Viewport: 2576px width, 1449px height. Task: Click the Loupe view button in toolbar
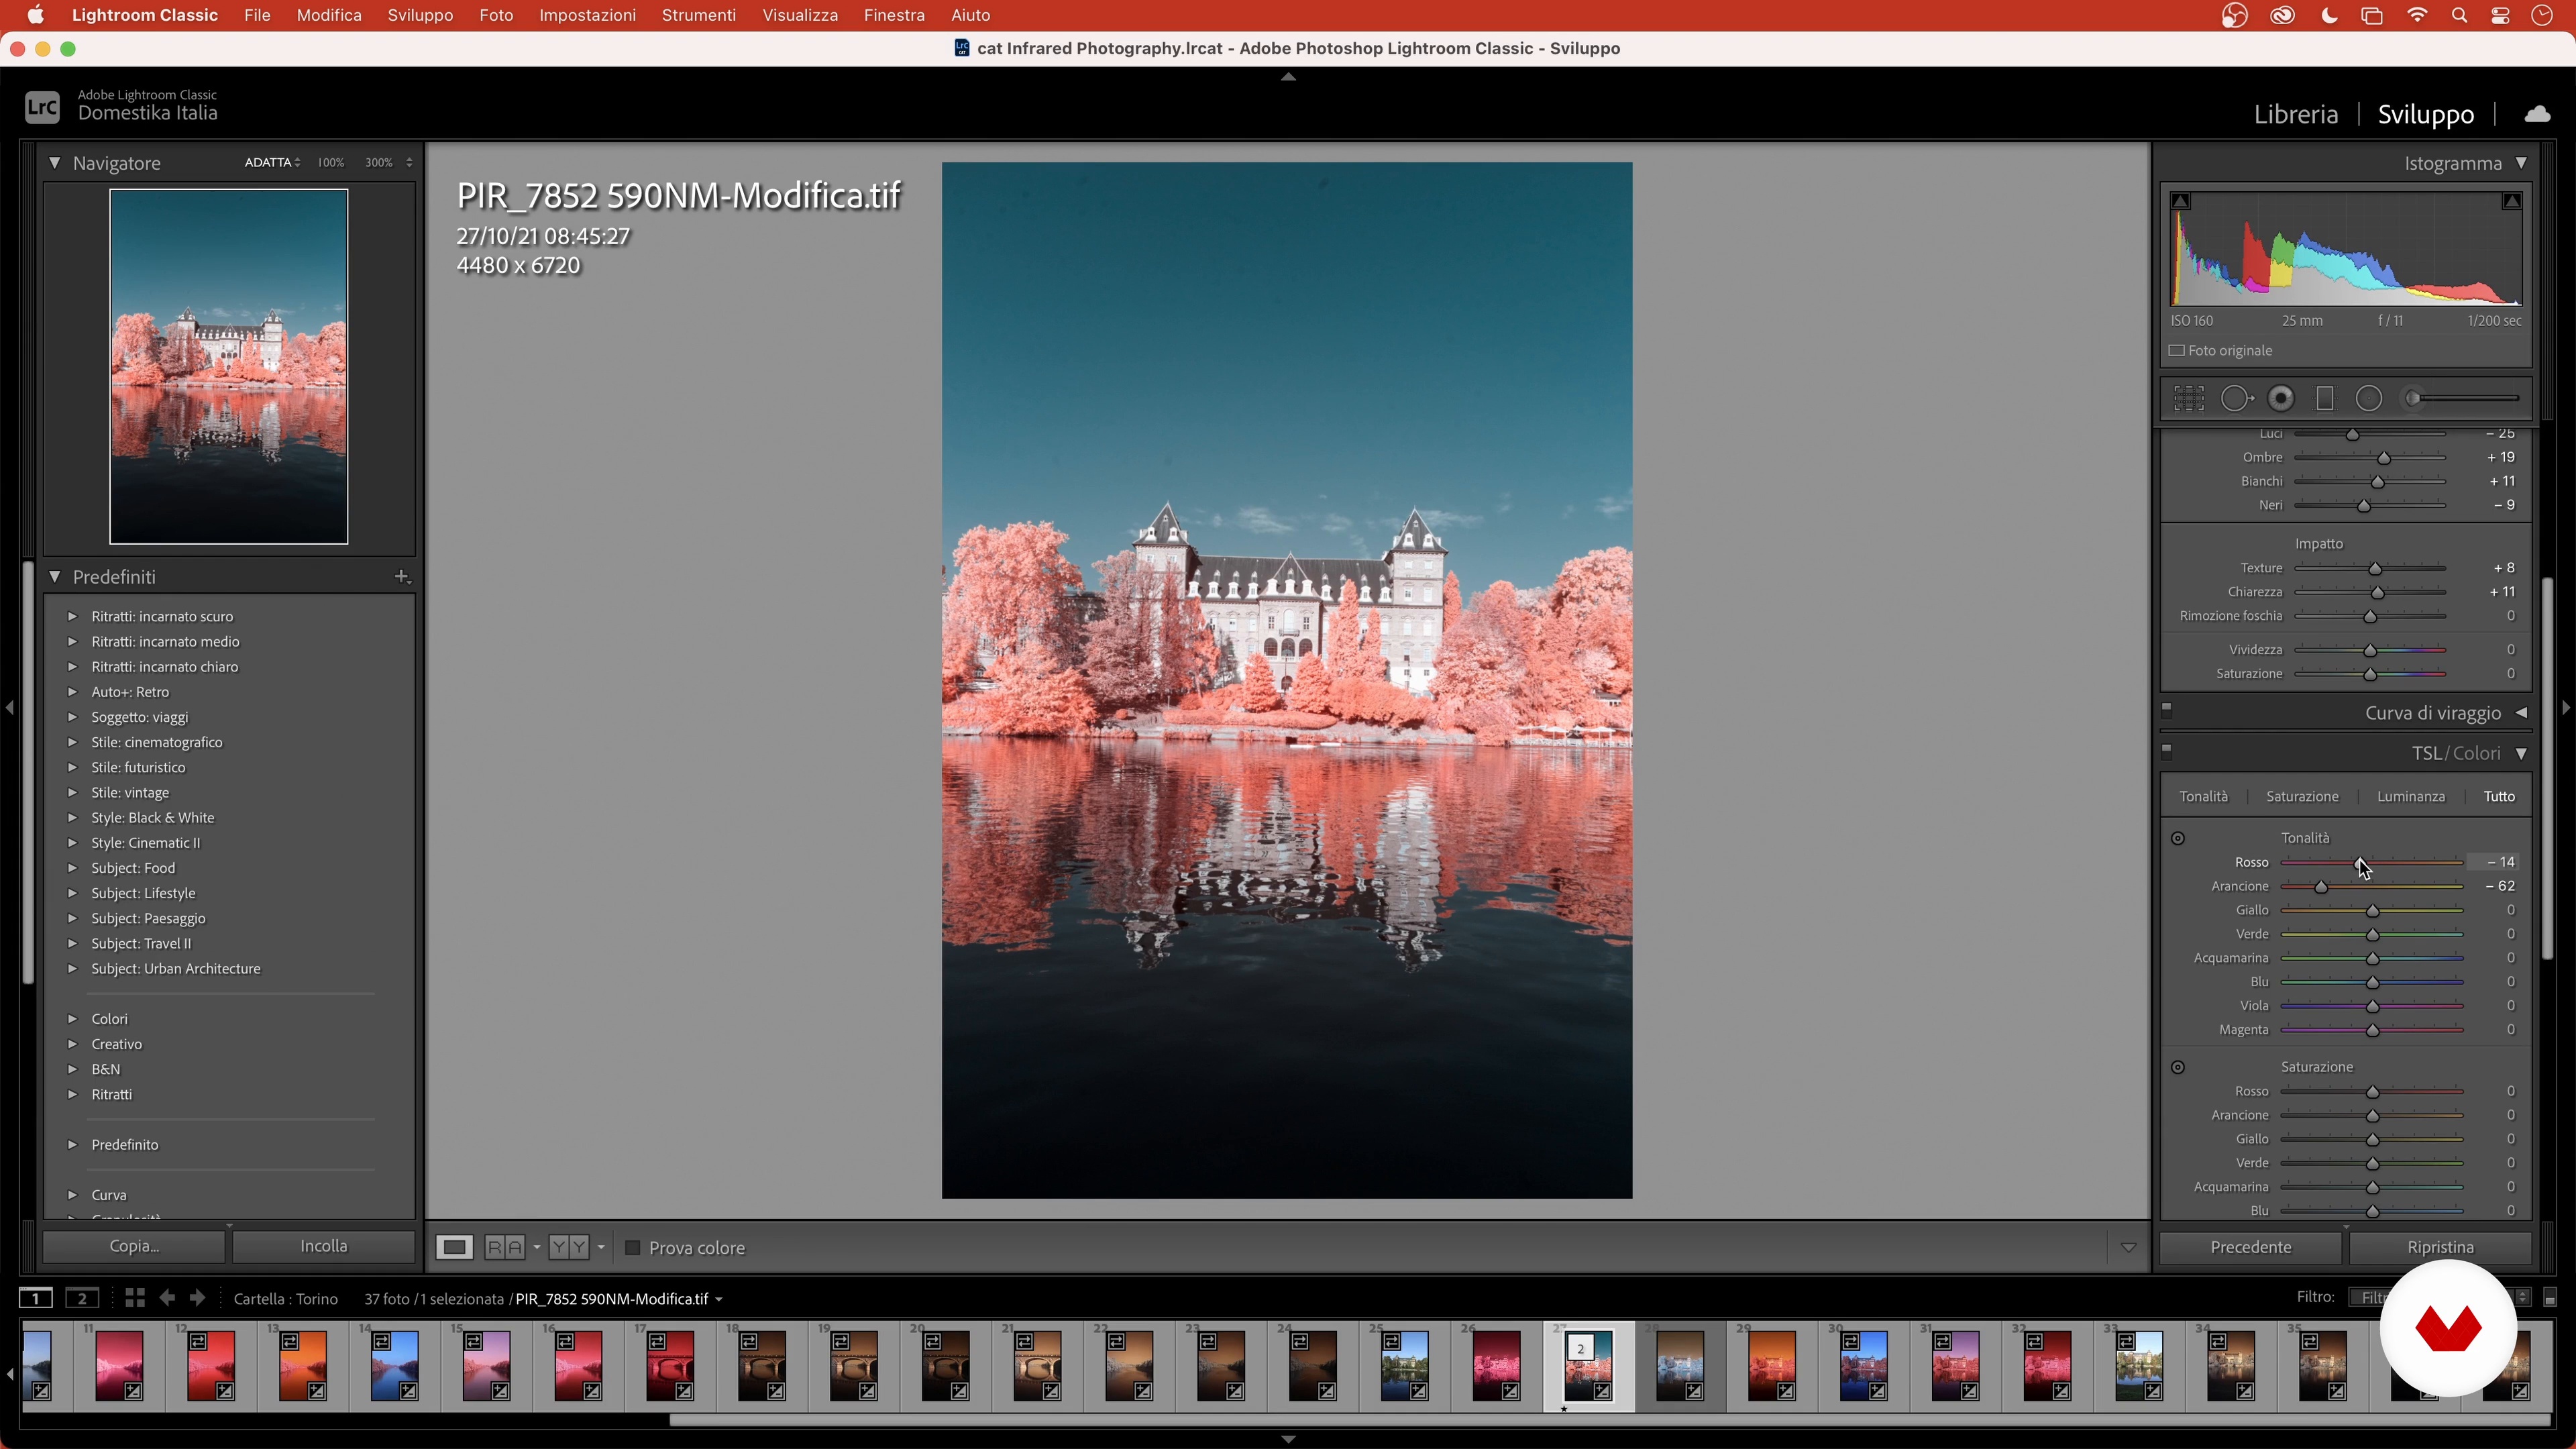pos(454,1247)
